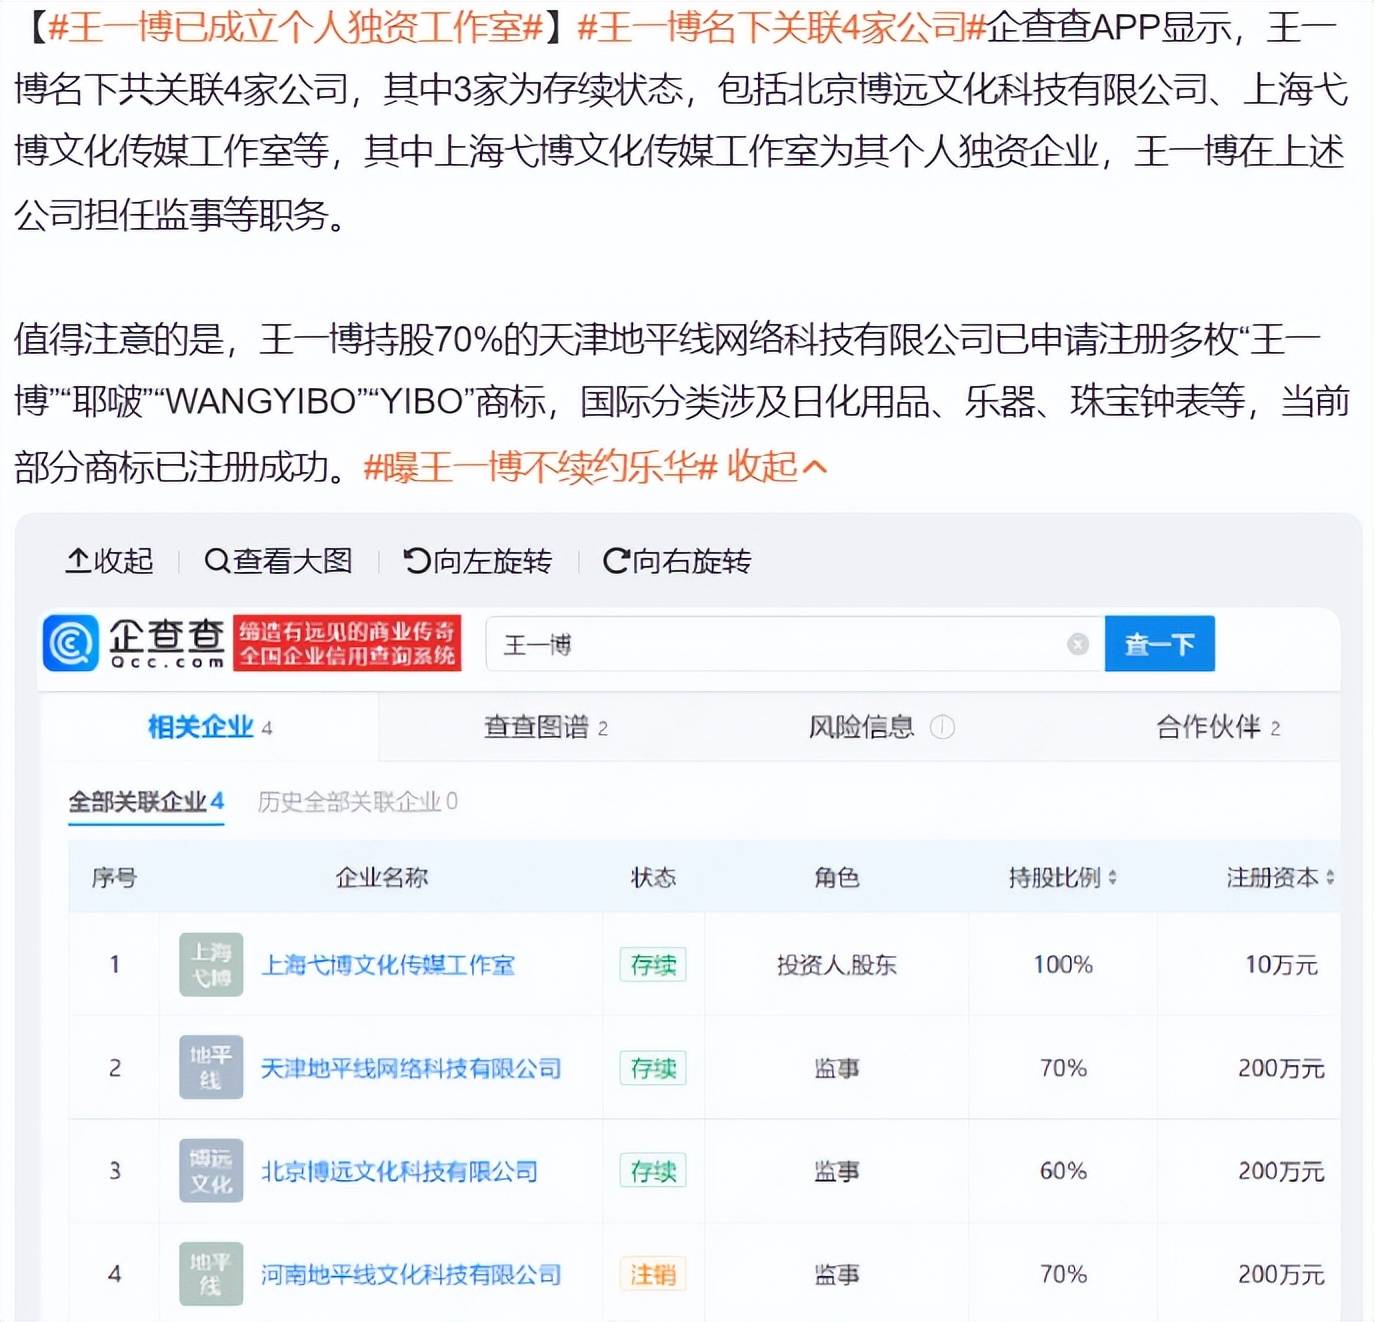Sort by 持股比例 column arrows

click(1112, 878)
